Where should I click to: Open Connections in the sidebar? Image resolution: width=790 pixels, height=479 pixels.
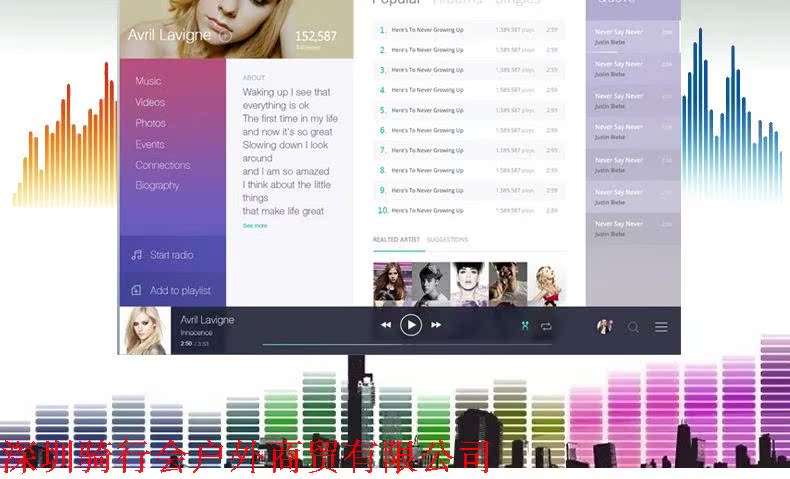(x=163, y=165)
